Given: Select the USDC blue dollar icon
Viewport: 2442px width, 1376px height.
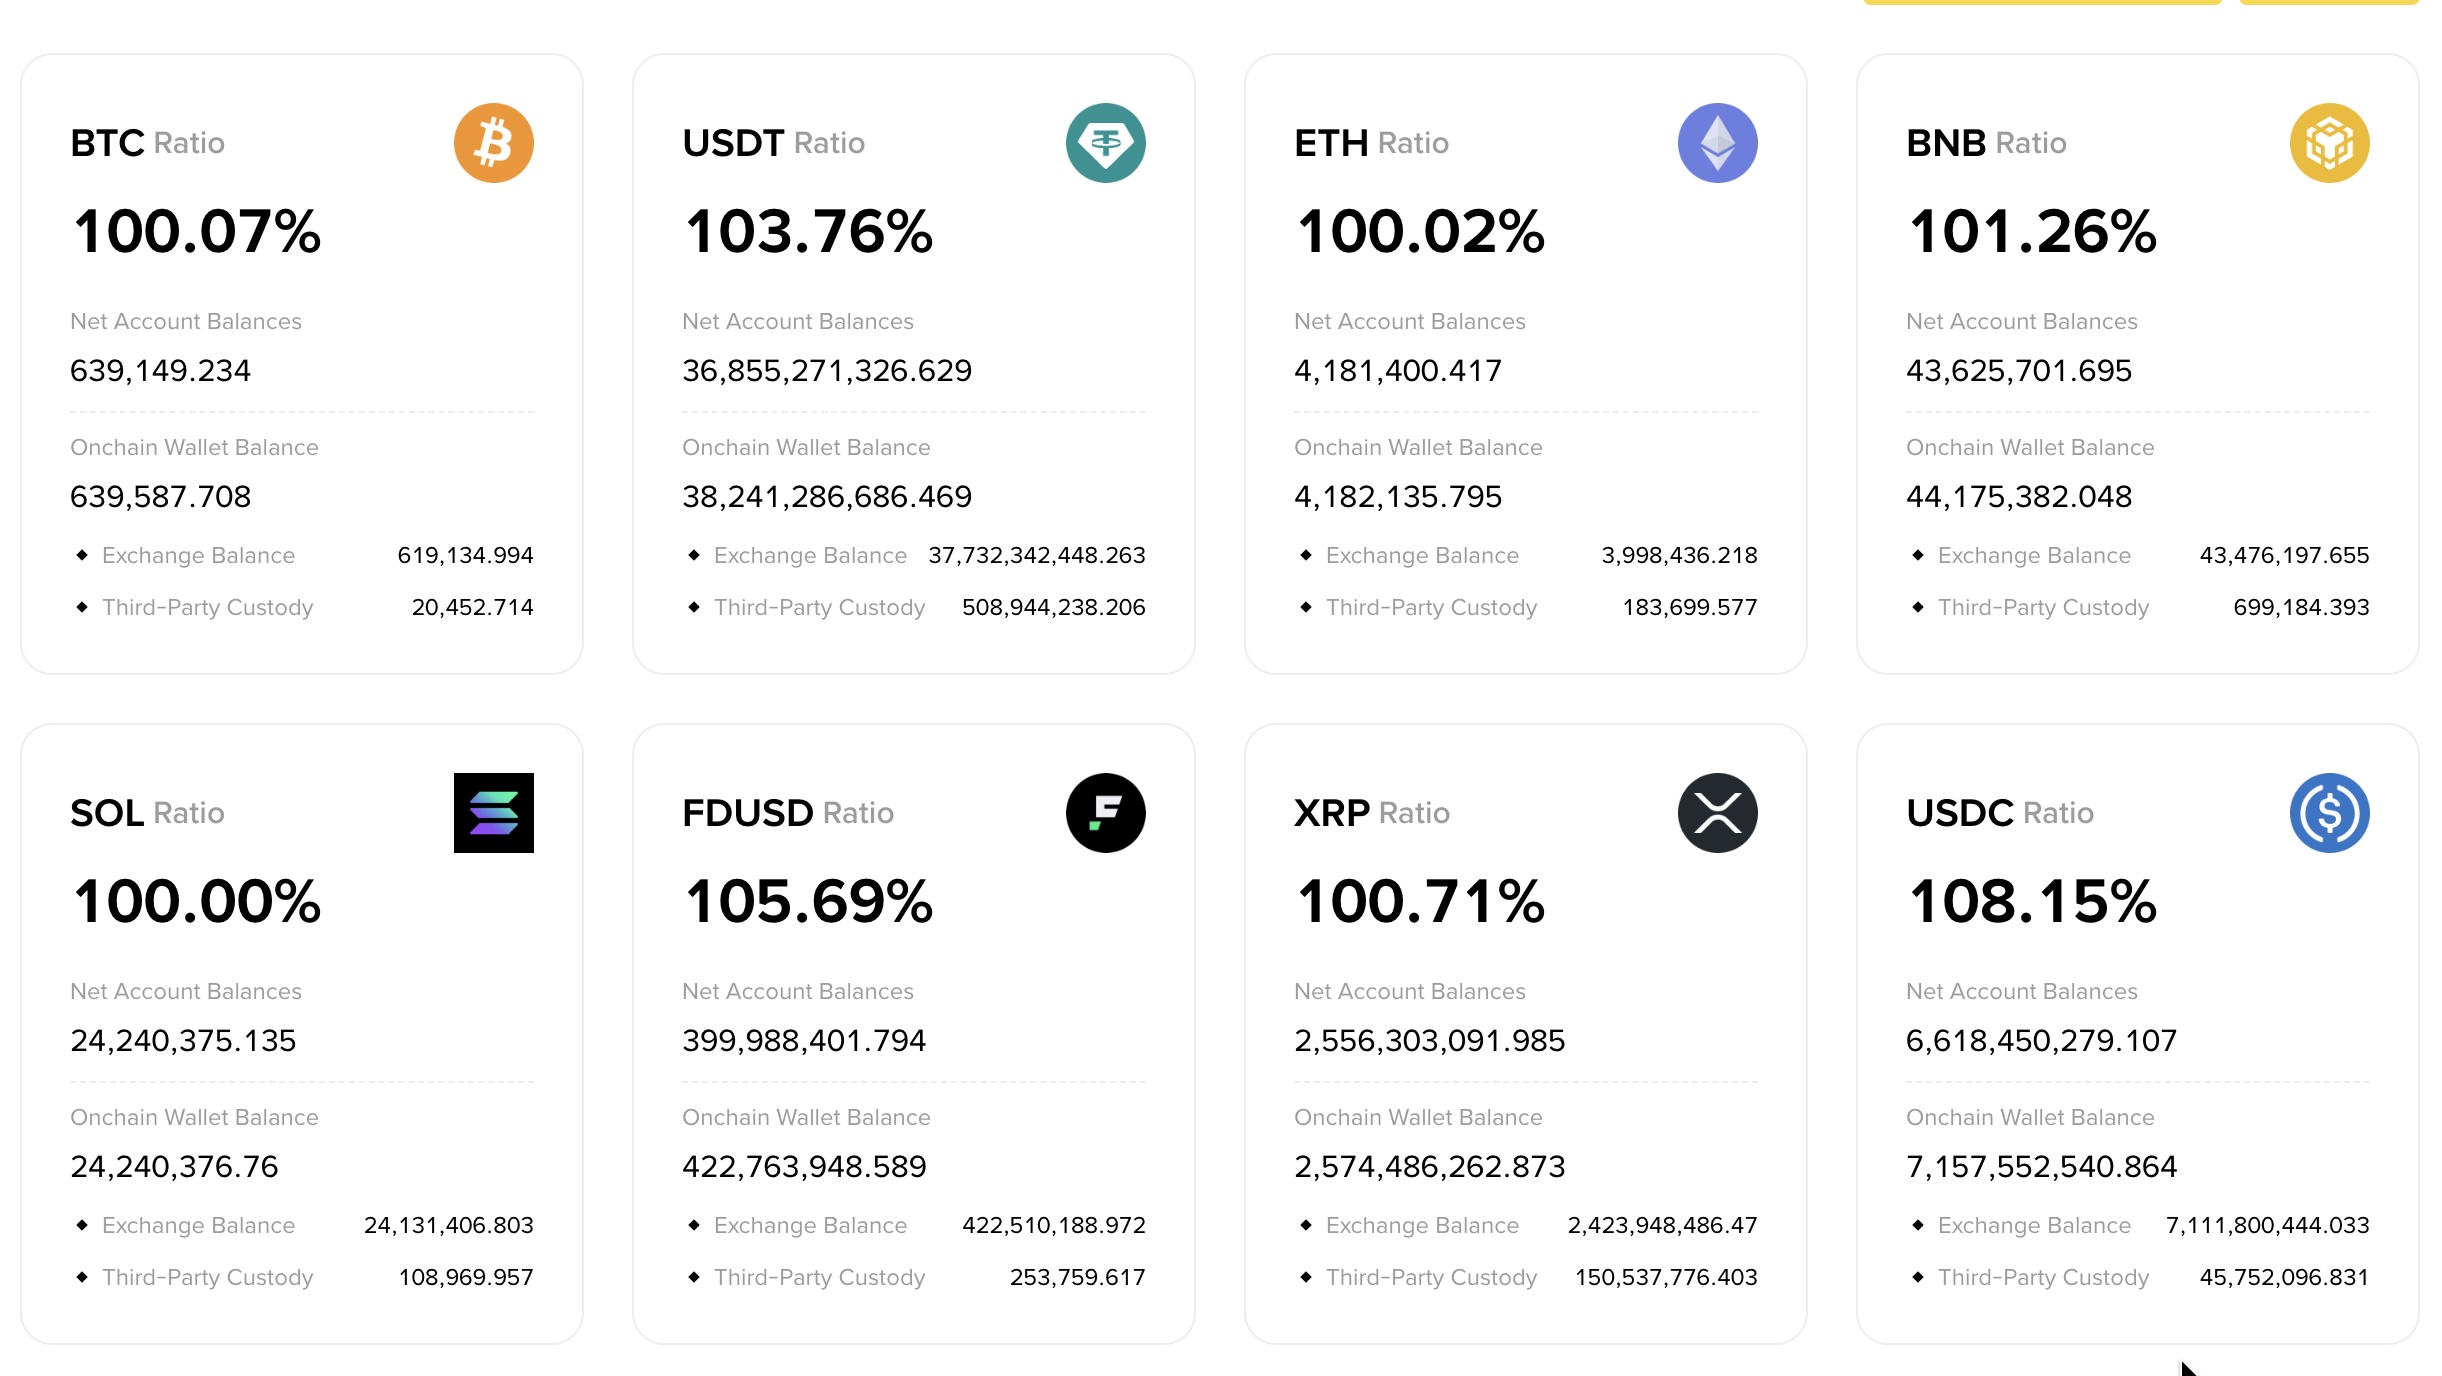Looking at the screenshot, I should point(2331,813).
